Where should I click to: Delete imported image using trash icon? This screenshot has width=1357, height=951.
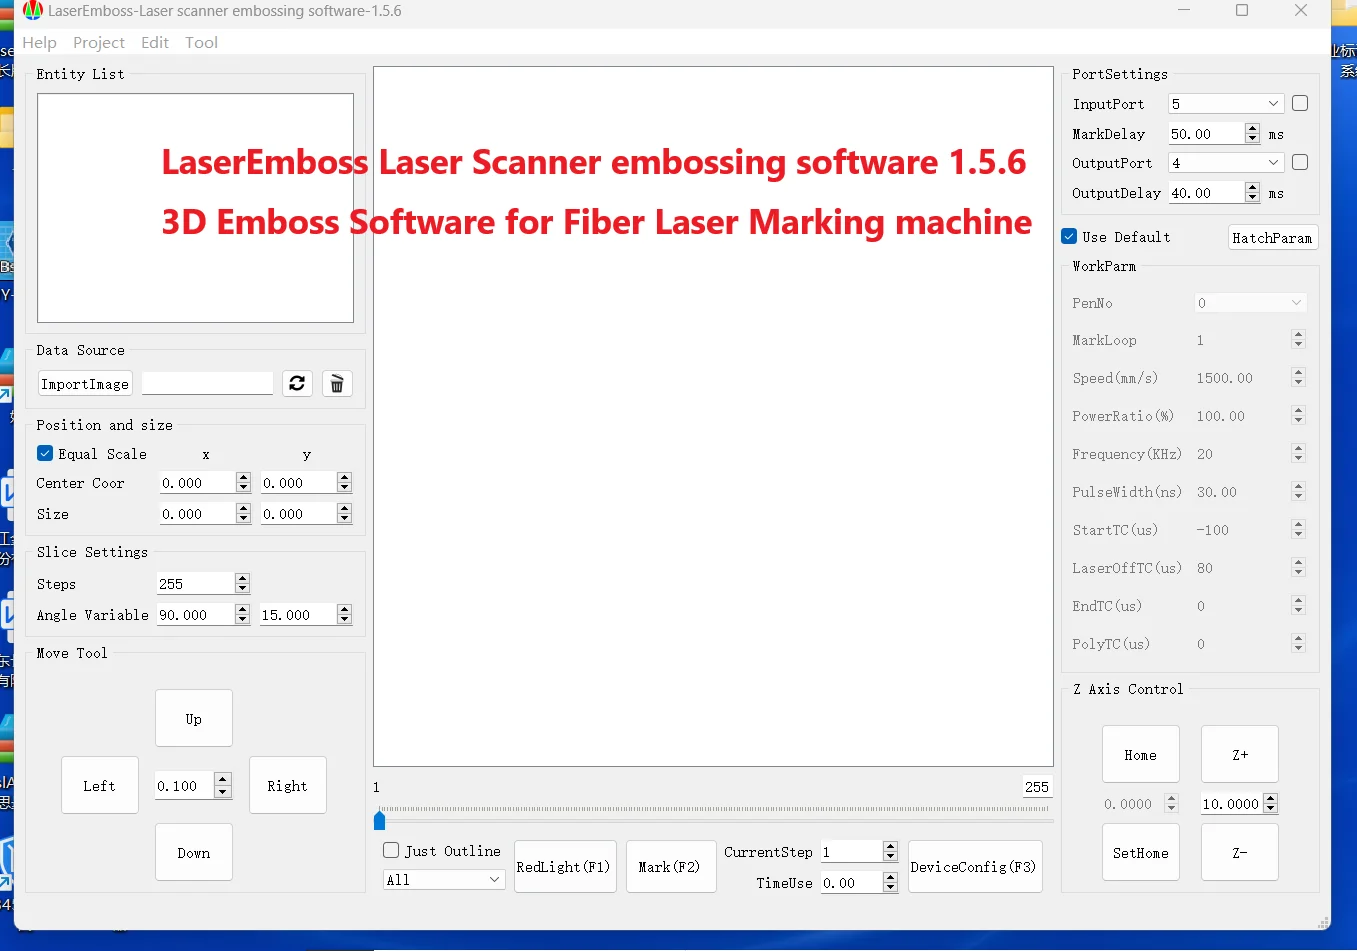click(337, 383)
